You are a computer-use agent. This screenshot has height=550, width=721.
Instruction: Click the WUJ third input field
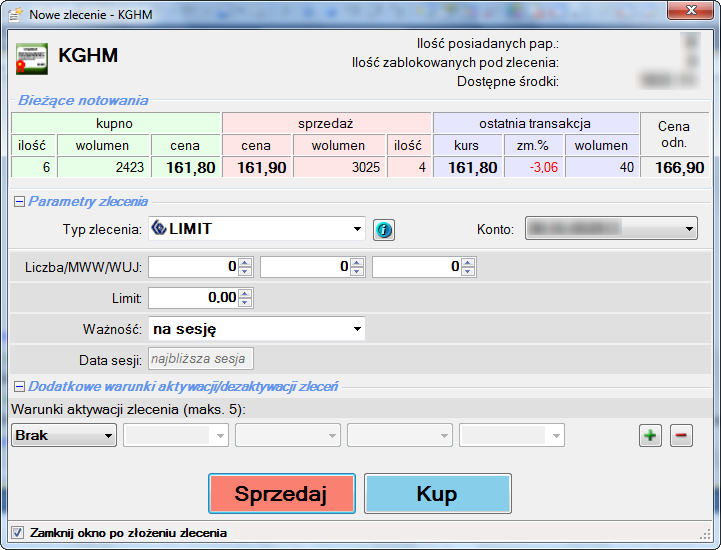[417, 267]
